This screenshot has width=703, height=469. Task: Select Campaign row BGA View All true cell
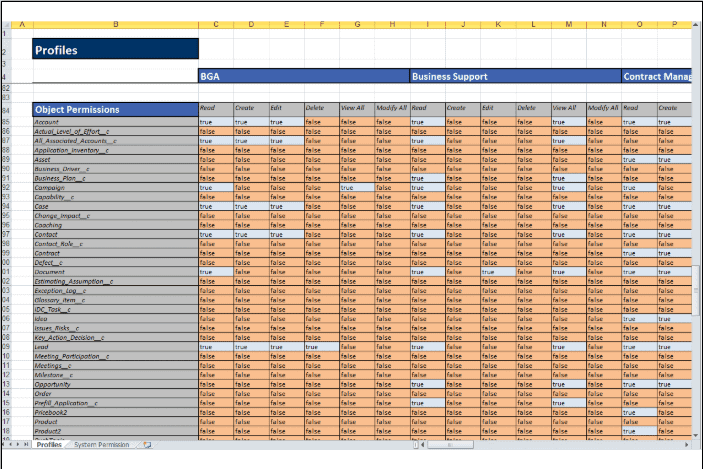click(357, 188)
